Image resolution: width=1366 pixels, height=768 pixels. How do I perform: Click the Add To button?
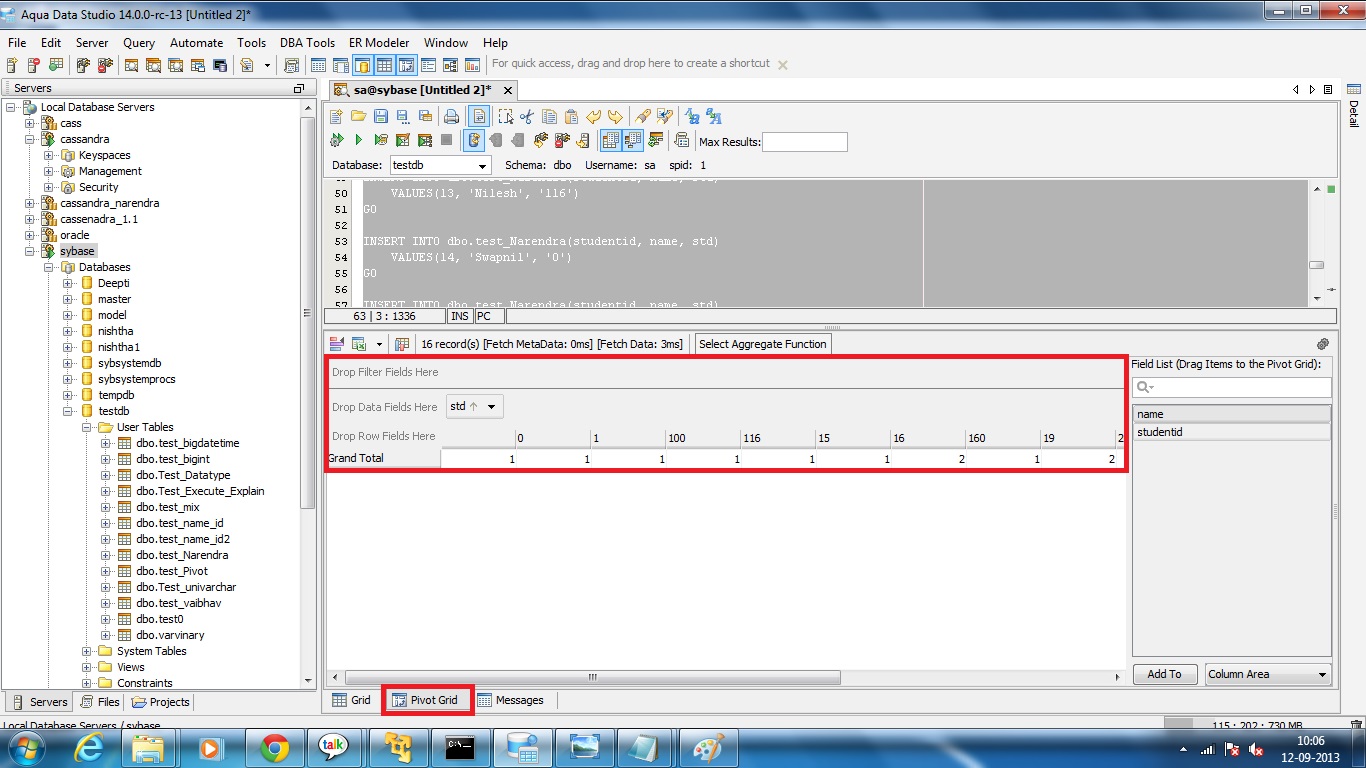(x=1164, y=674)
